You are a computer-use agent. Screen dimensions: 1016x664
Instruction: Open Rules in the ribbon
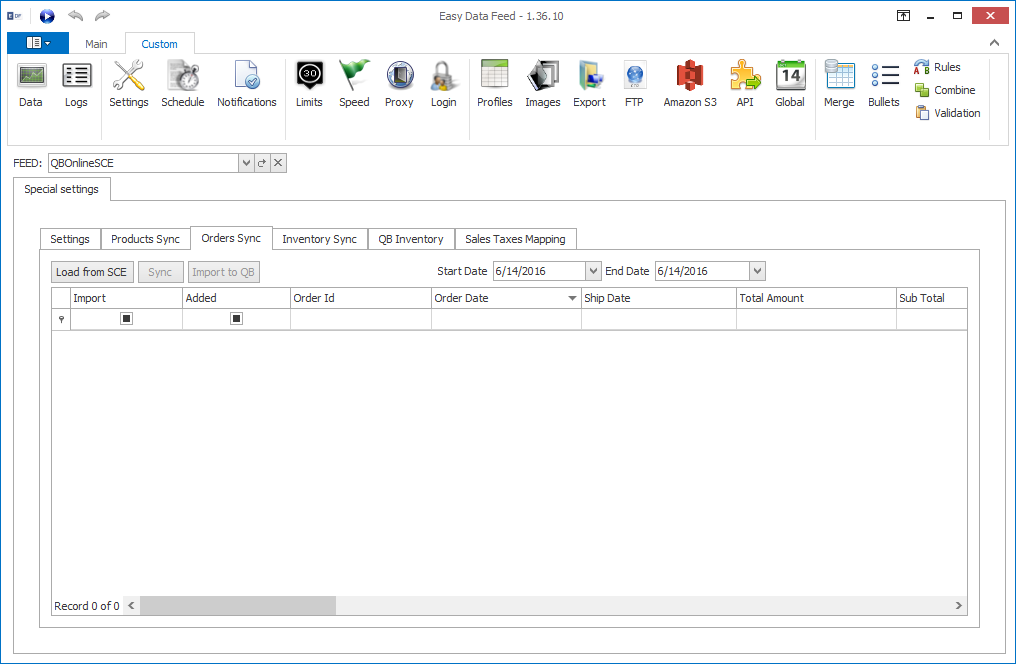[x=937, y=67]
